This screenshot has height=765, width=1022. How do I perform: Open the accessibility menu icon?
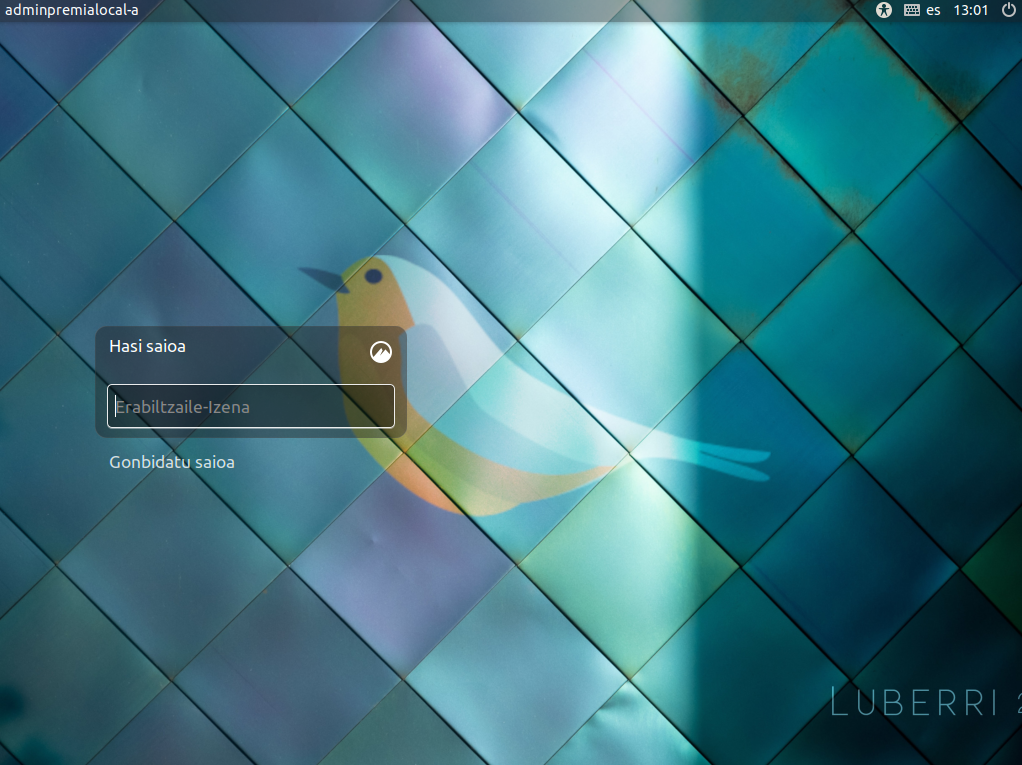883,10
